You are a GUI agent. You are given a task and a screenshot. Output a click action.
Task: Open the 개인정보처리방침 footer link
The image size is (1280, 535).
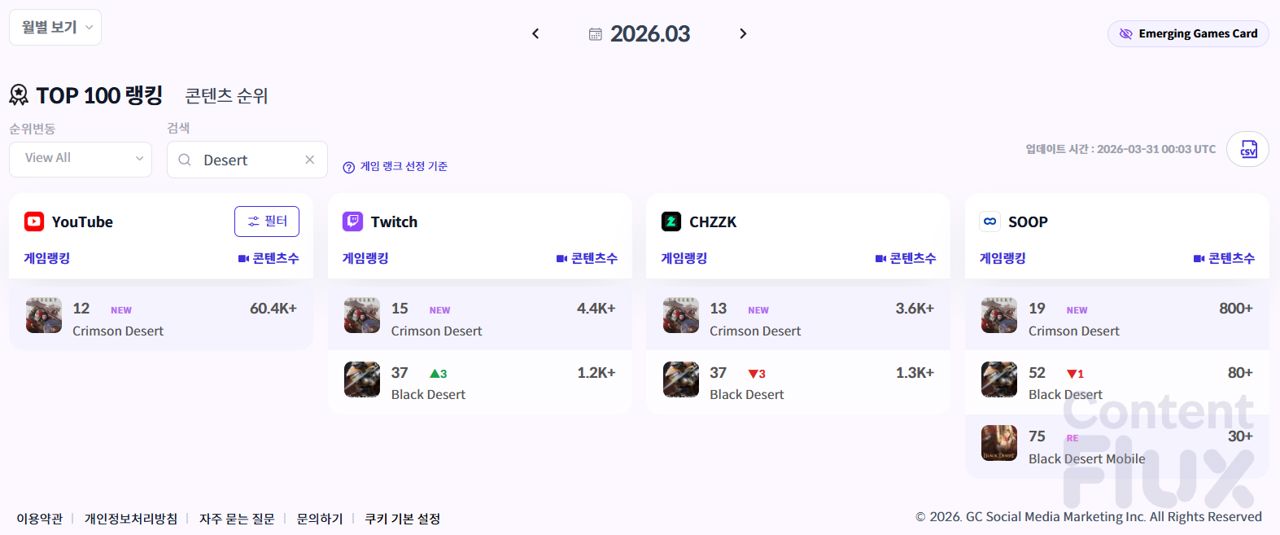tap(131, 518)
